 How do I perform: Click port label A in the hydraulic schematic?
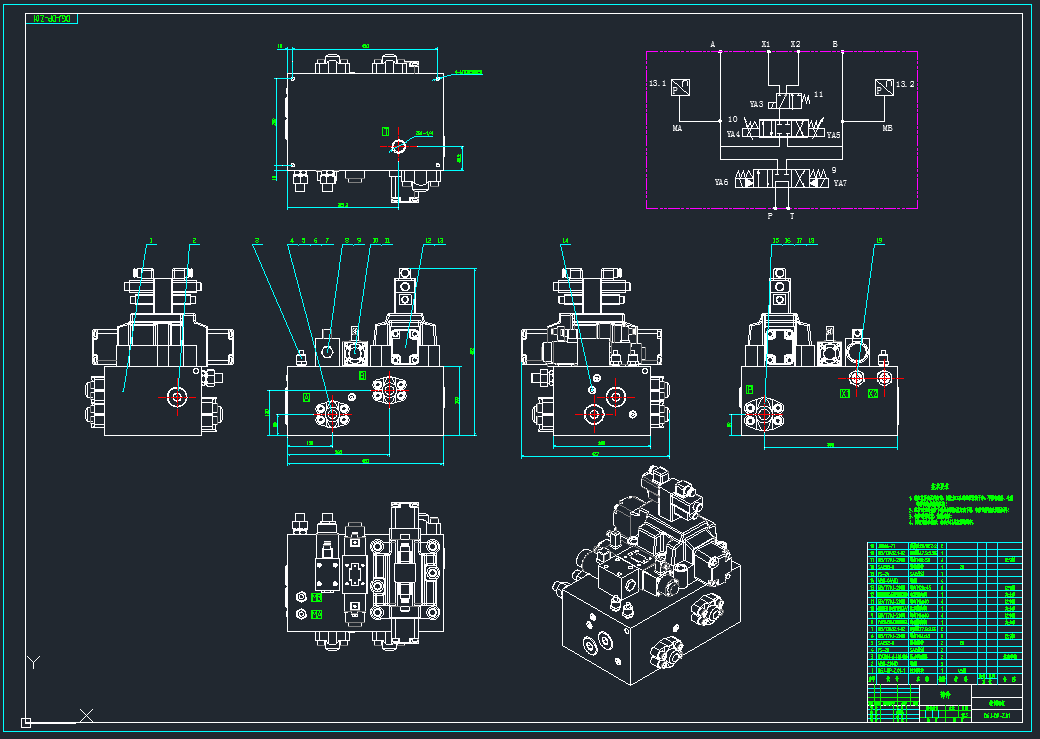click(713, 44)
